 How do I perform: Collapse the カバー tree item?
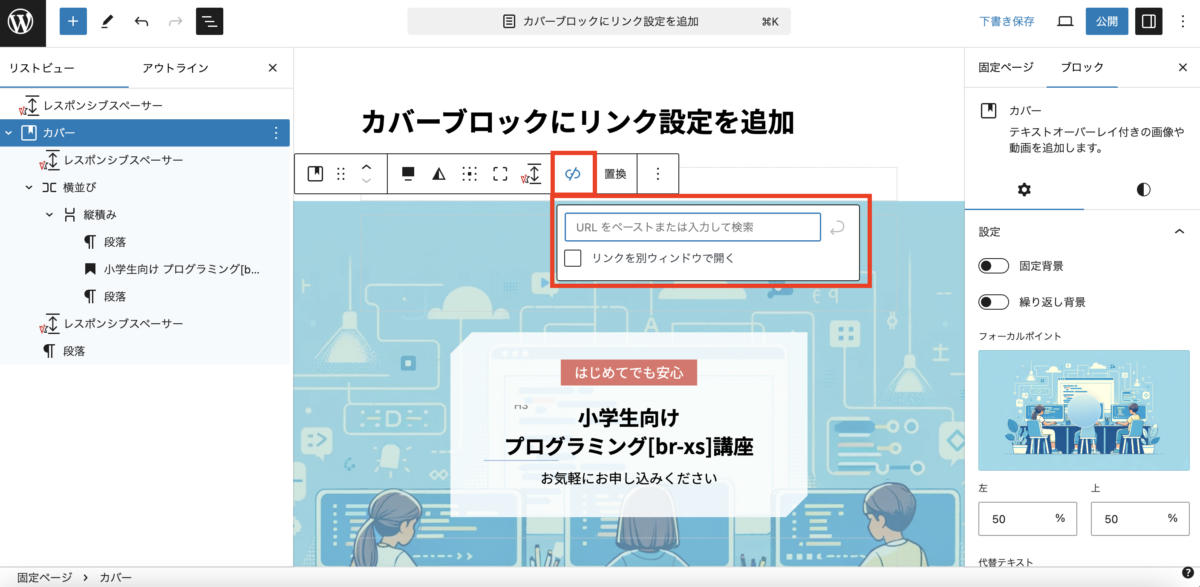8,132
